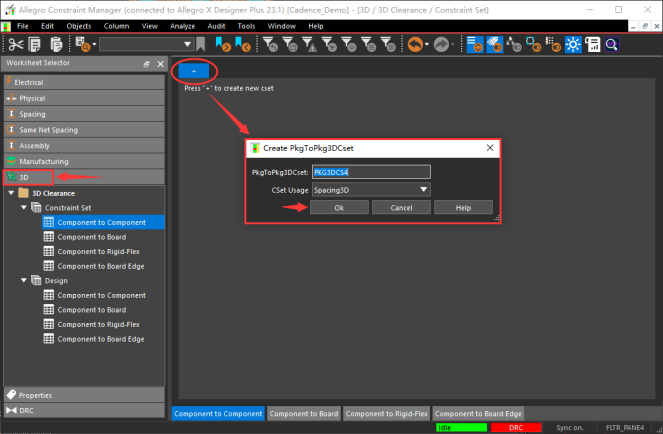Click the sixth filter funnel icon
Viewport: 663px width, 434px height.
point(369,44)
